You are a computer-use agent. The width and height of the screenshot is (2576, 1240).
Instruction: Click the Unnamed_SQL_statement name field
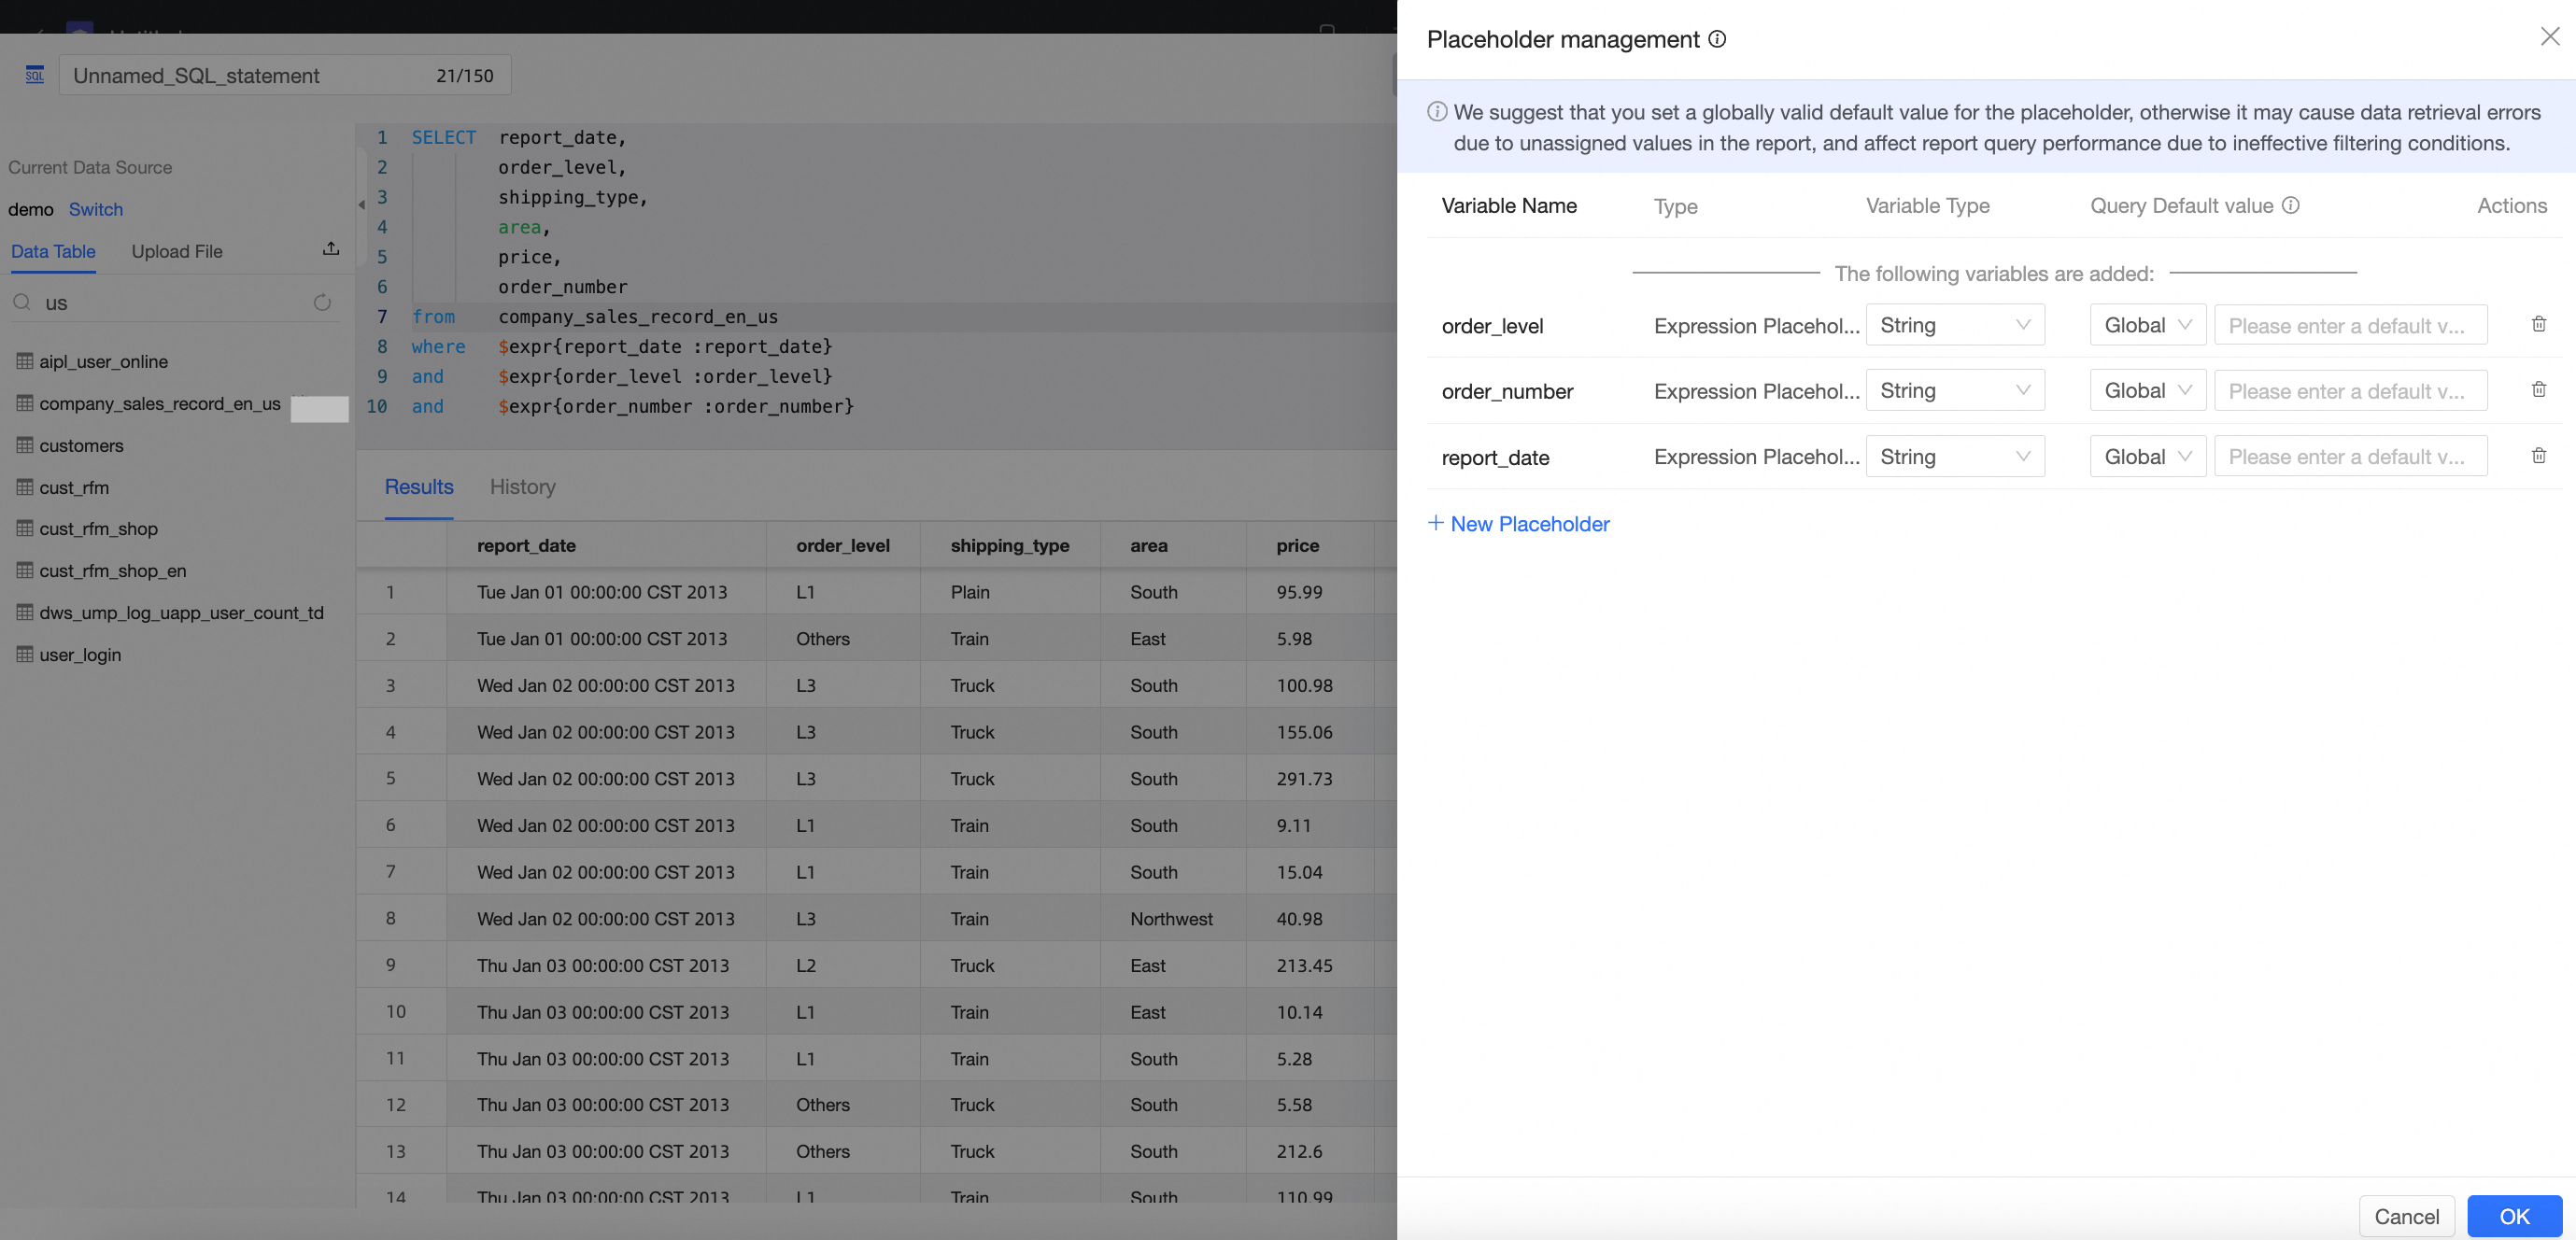(x=285, y=75)
